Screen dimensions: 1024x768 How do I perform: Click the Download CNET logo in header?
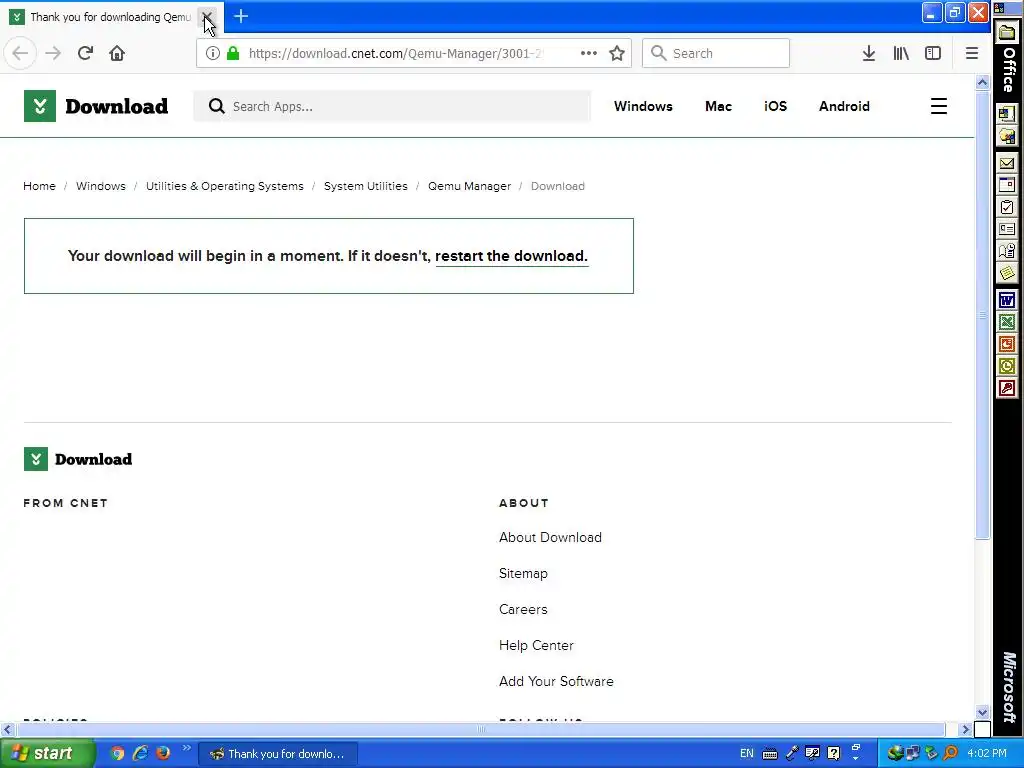96,106
